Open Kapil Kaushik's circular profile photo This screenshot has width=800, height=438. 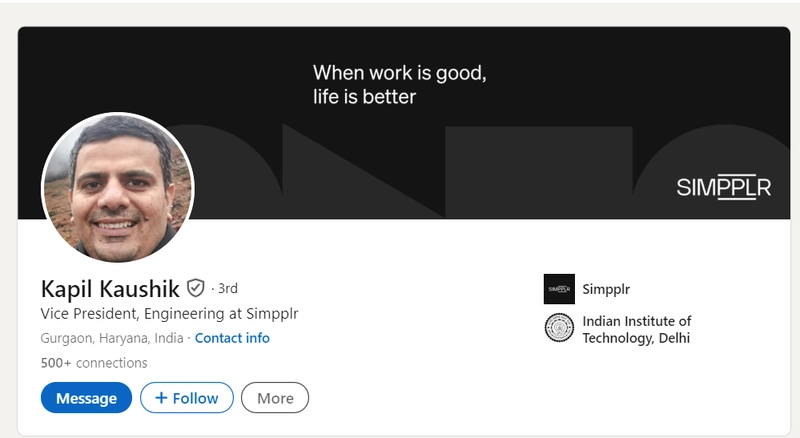point(118,187)
